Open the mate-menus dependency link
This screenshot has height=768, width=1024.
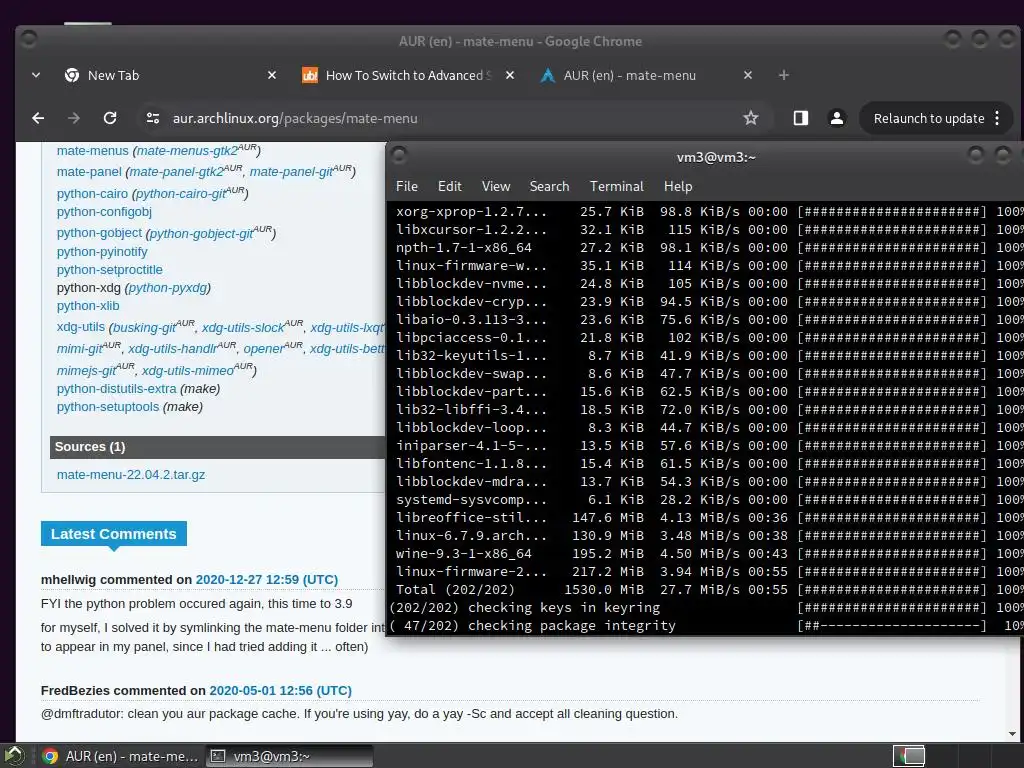[x=92, y=151]
